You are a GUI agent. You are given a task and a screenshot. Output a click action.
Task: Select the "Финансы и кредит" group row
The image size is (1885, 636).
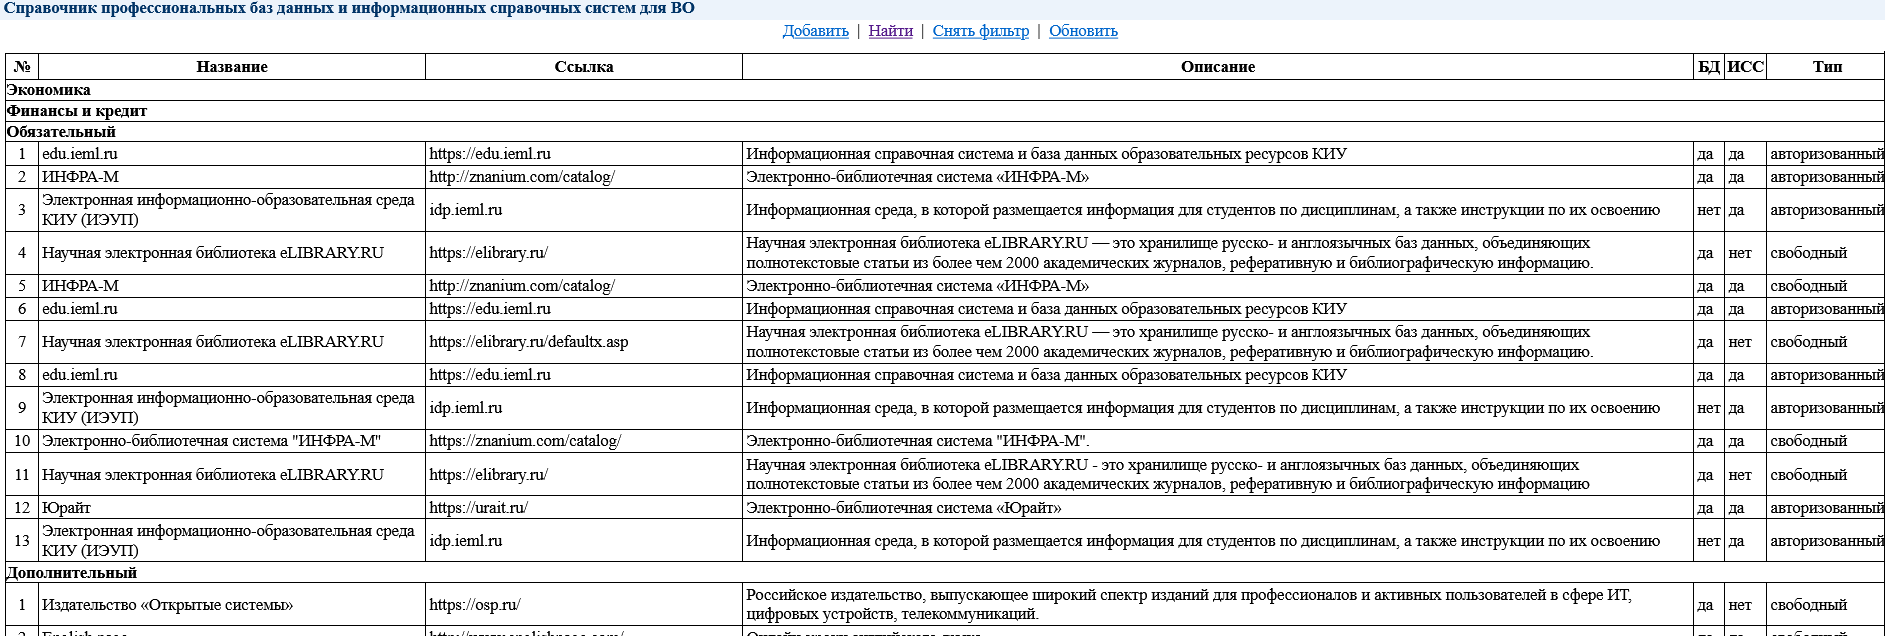coord(945,111)
